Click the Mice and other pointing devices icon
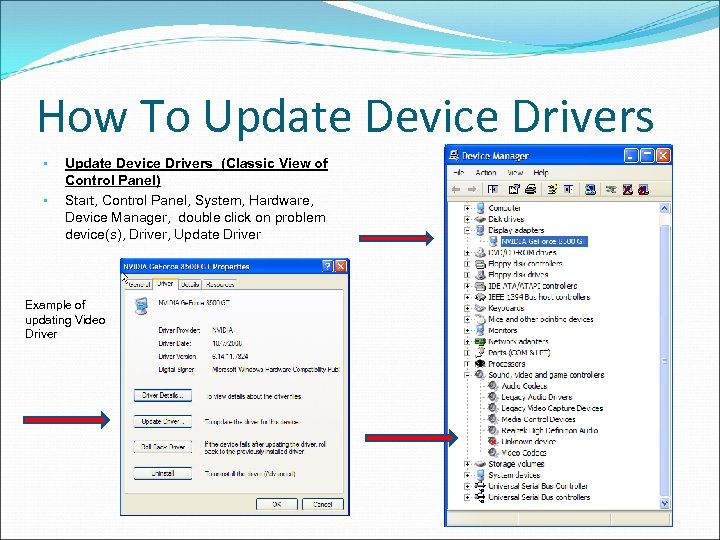Screen dimensions: 720x540 (480, 319)
